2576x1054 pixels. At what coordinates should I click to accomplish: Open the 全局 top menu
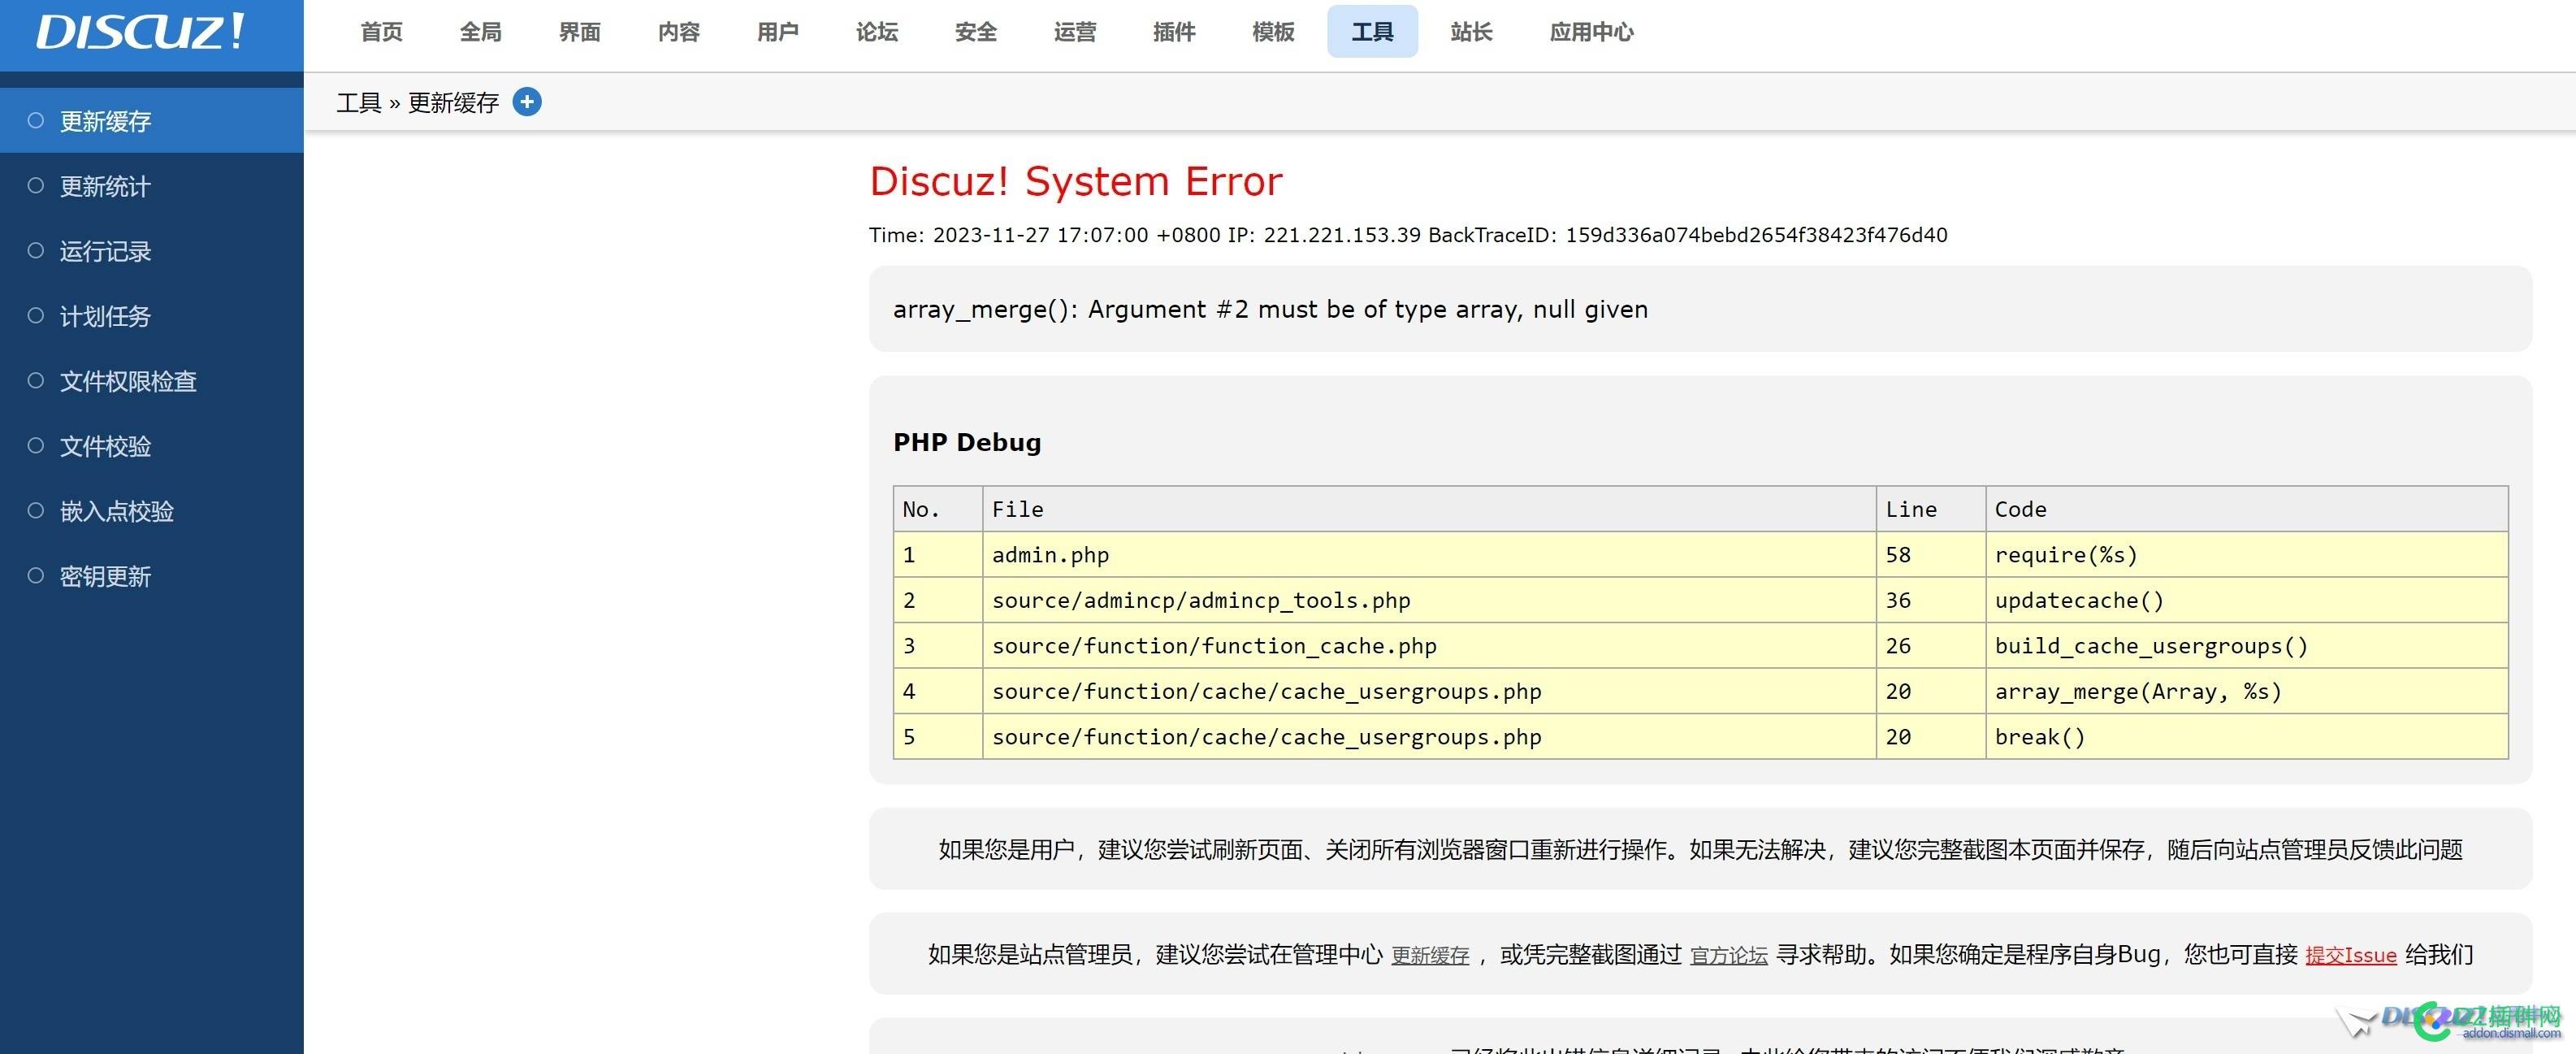[x=480, y=32]
